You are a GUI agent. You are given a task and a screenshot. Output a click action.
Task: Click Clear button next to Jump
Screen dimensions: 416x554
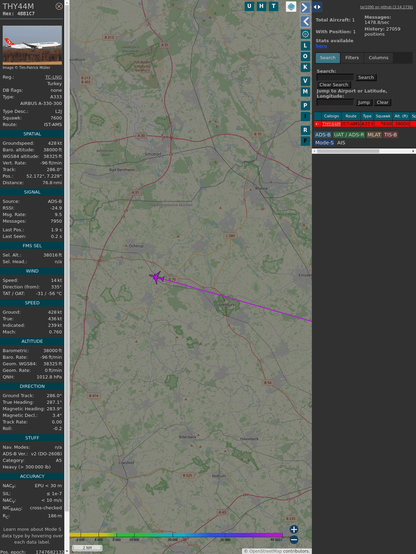click(382, 102)
